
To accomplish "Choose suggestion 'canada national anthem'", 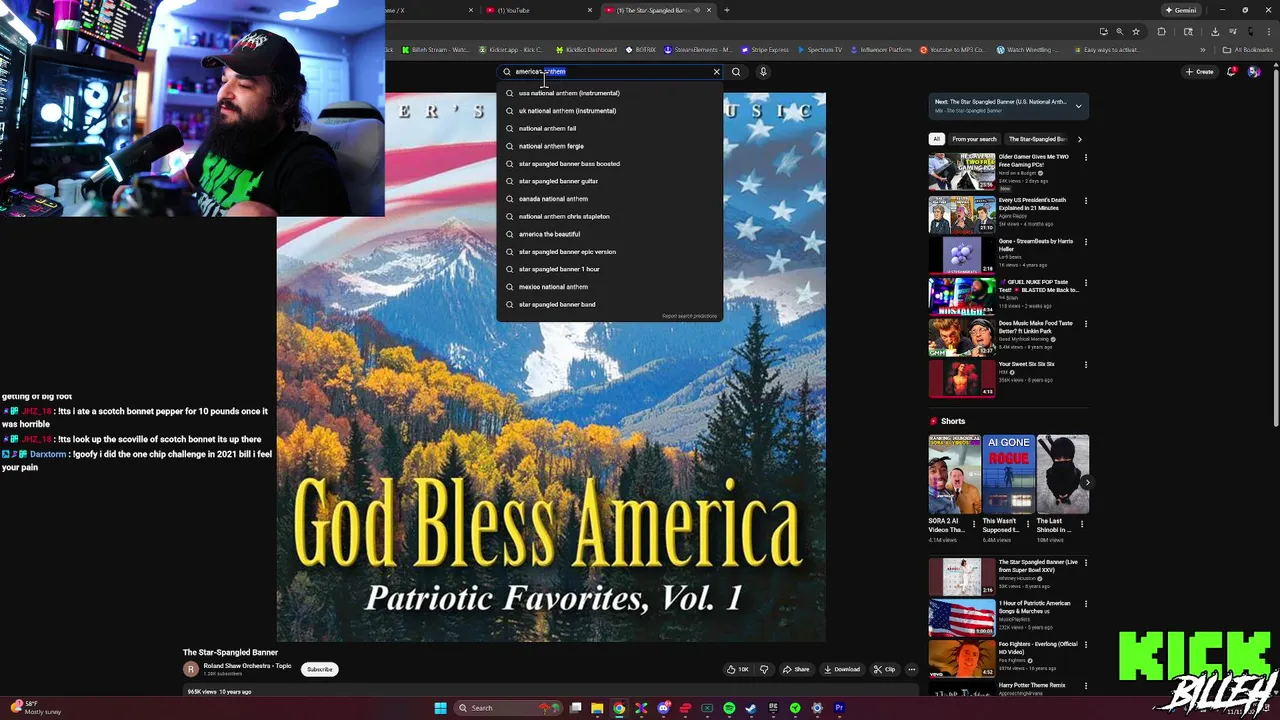I will (610, 199).
